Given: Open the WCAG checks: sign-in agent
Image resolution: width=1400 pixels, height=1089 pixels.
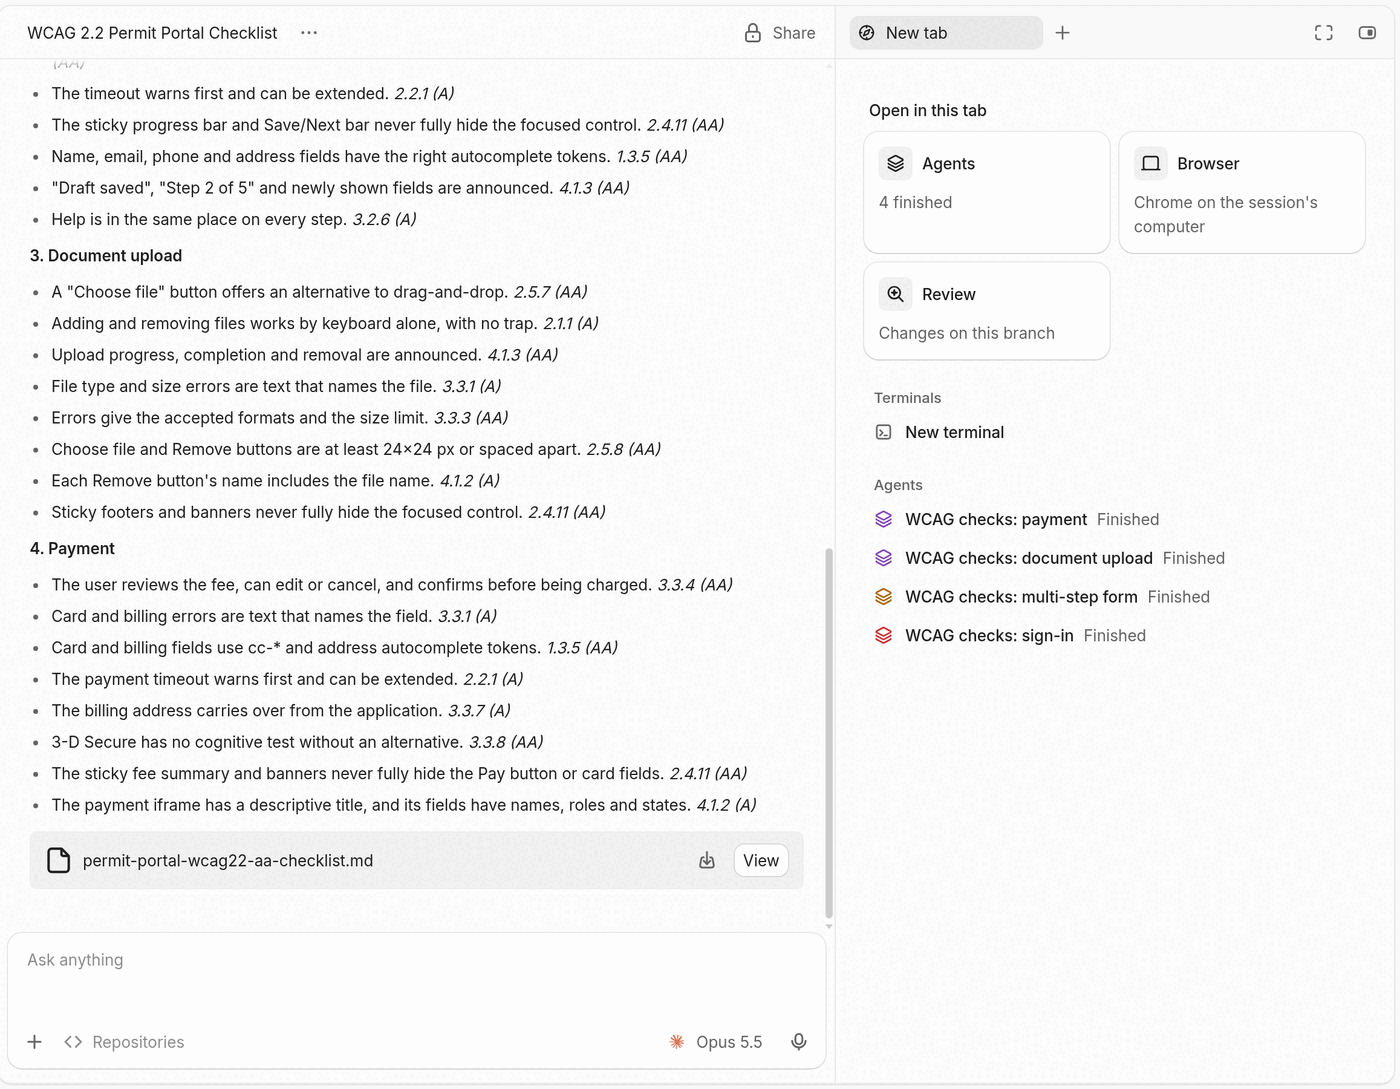Looking at the screenshot, I should coord(1010,635).
